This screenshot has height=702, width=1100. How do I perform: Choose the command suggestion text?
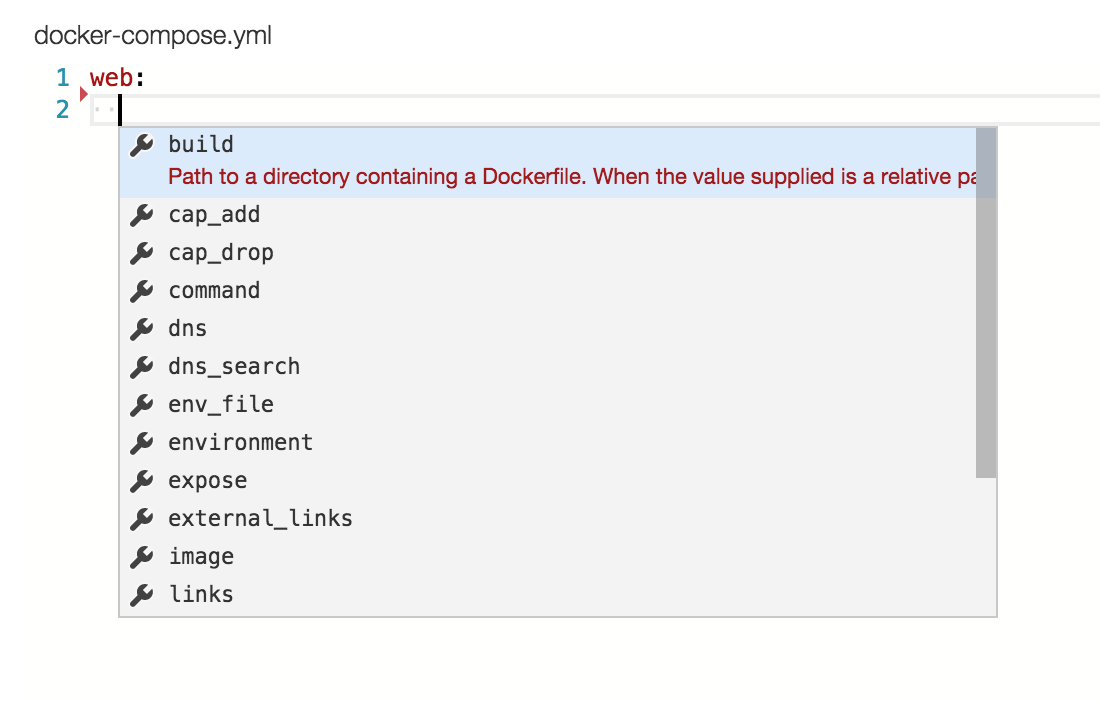214,290
